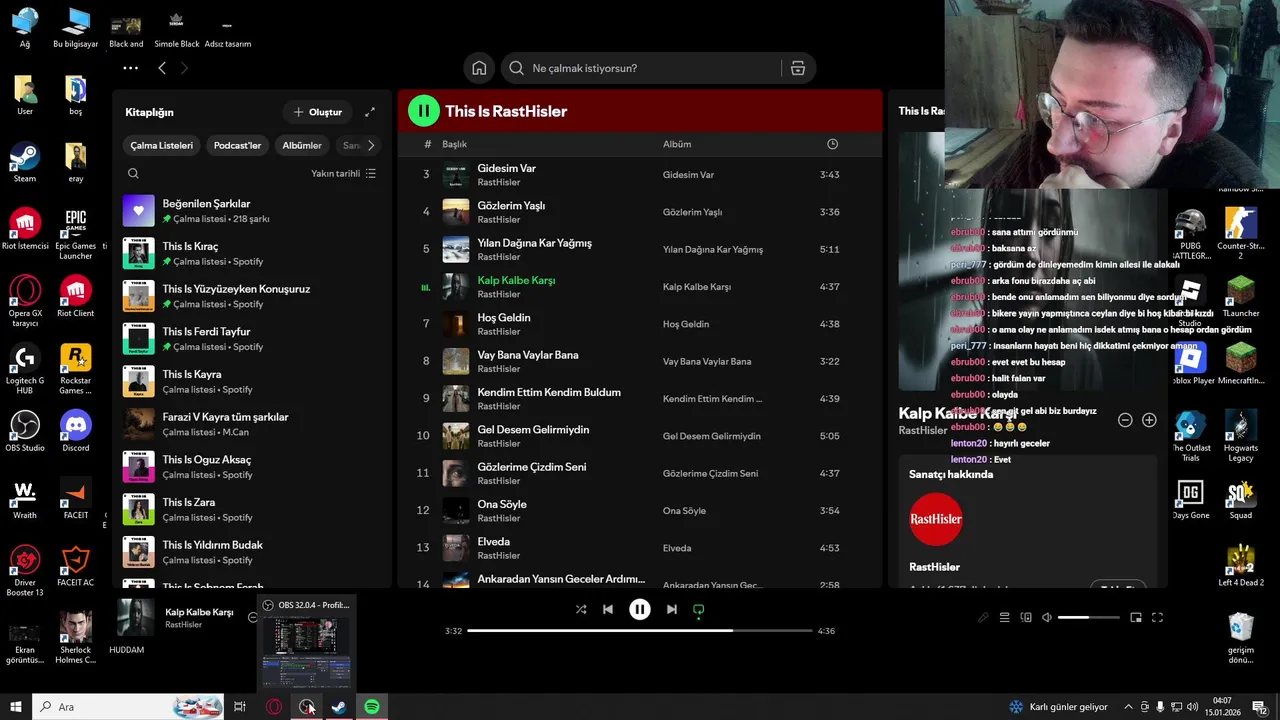Open RastHisler artist avatar in Sanatçı hakkında
This screenshot has height=720, width=1280.
click(x=936, y=519)
